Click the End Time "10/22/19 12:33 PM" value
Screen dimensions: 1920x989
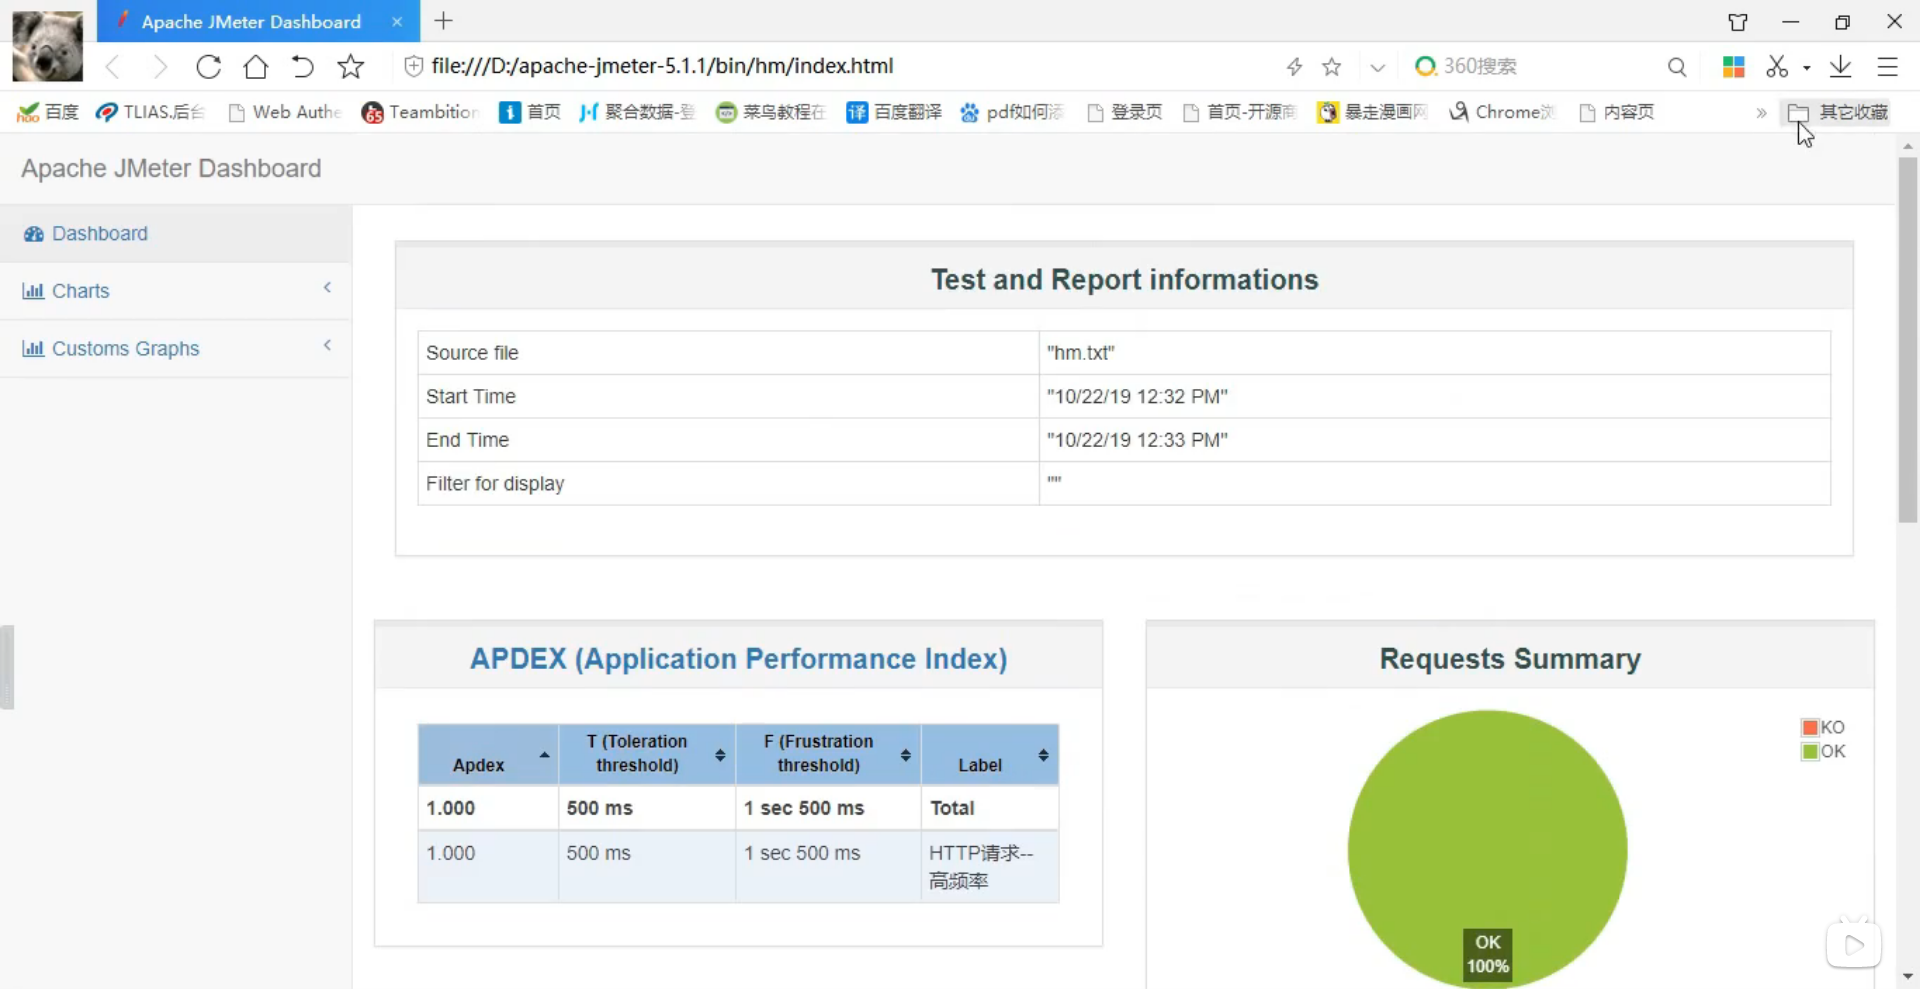point(1137,440)
